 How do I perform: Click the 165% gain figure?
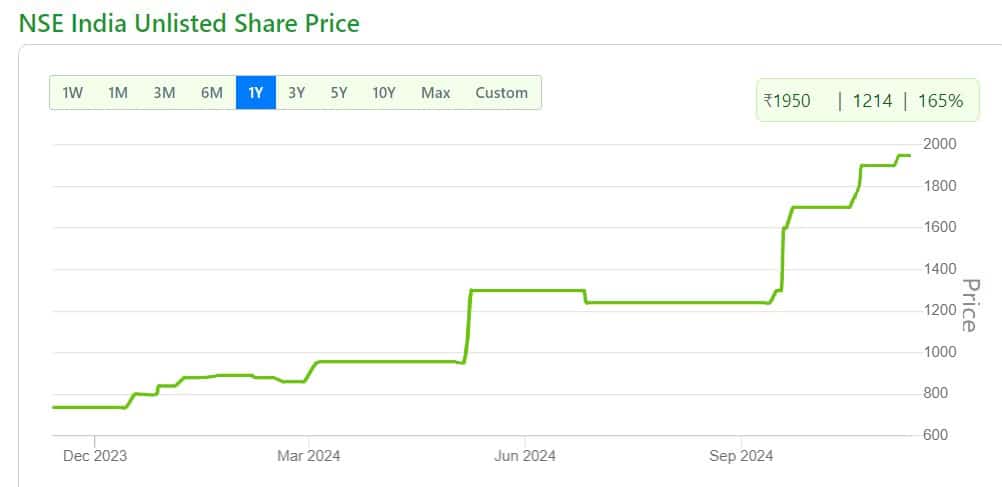click(941, 101)
